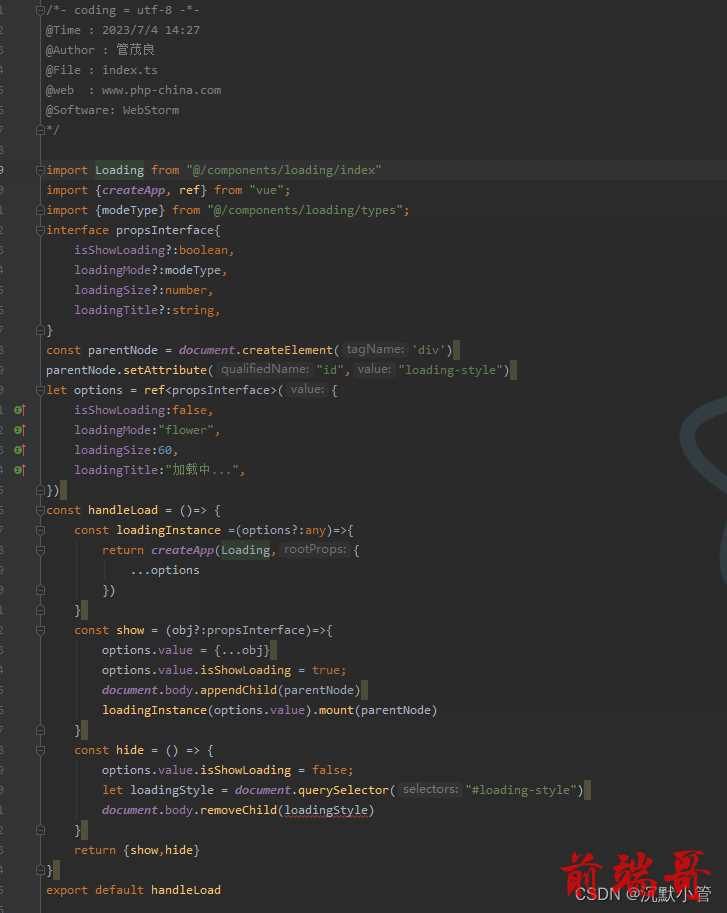
Task: Click the parentNode constant declaration name
Action: pos(123,350)
